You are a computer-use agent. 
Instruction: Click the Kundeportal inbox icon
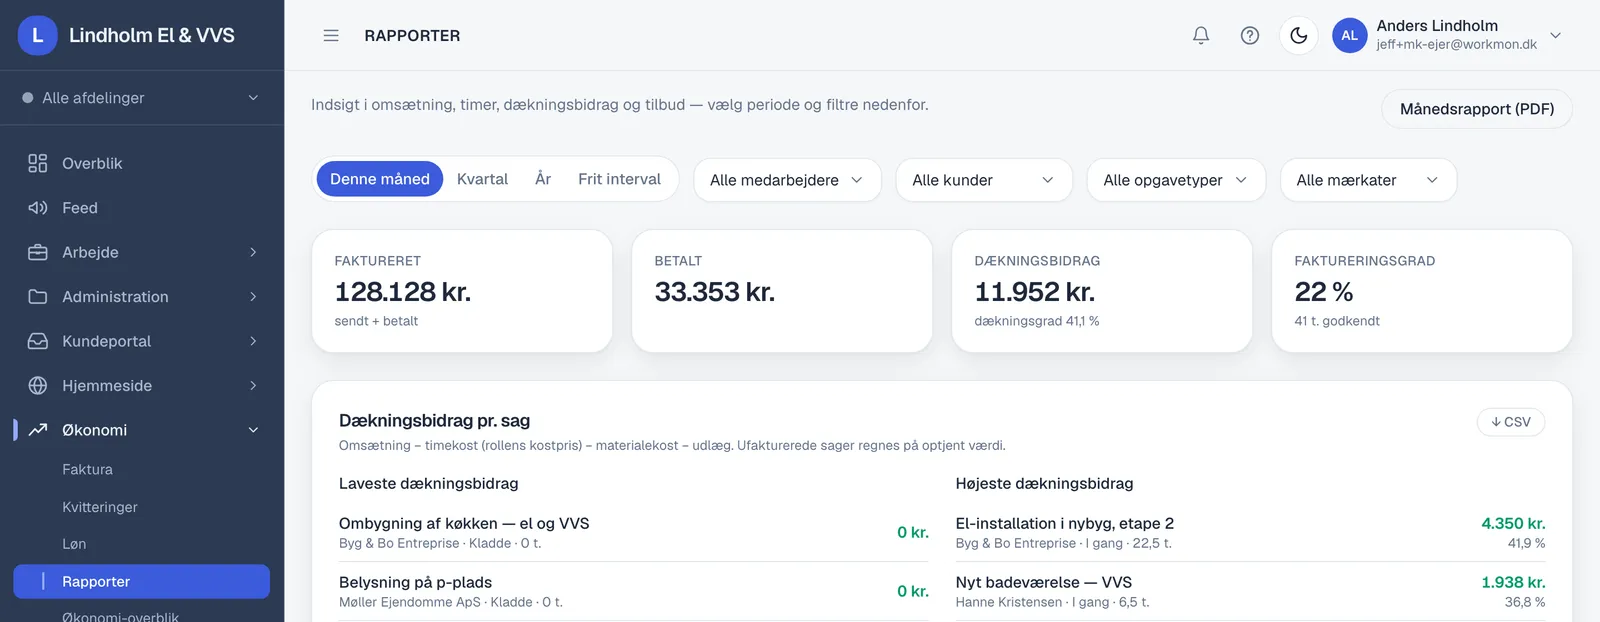[x=38, y=341]
